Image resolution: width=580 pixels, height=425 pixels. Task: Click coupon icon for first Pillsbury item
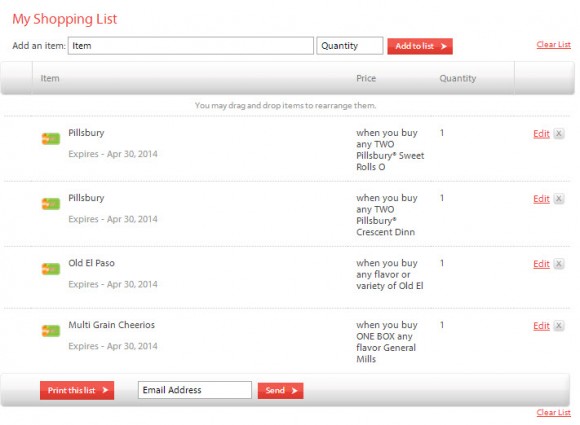(51, 139)
